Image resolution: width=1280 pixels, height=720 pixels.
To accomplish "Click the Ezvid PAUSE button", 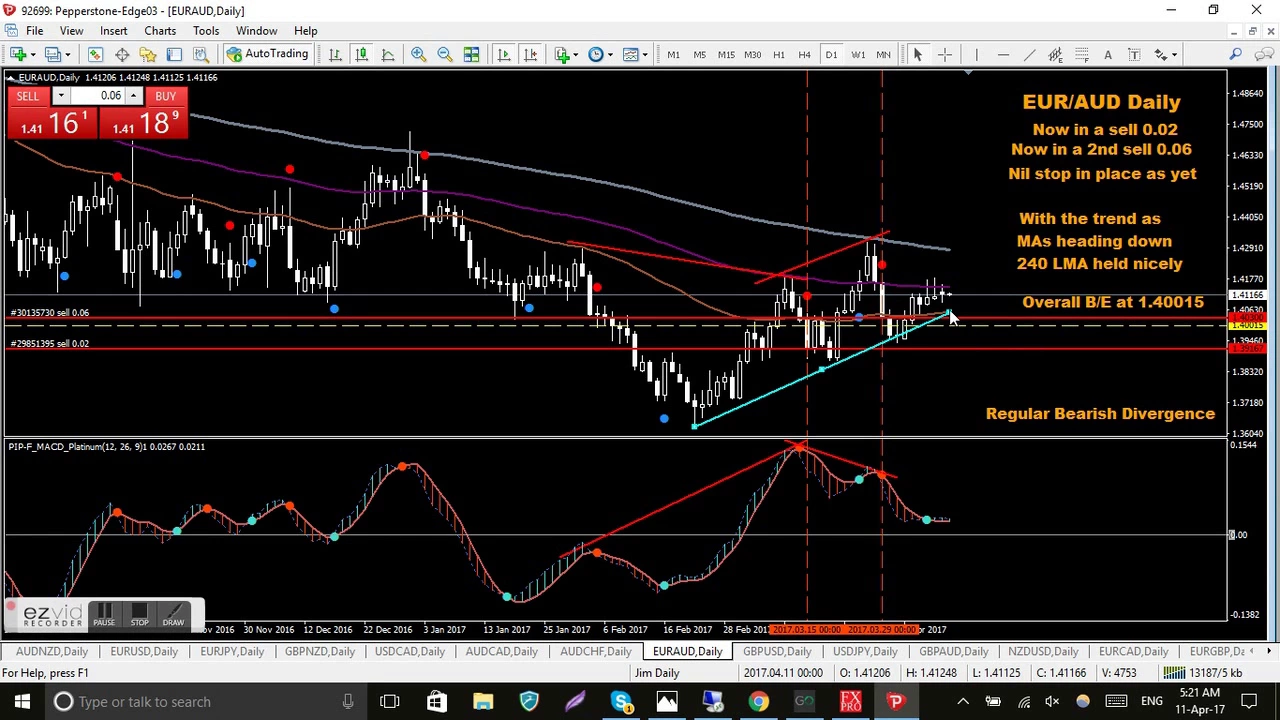I will 104,614.
